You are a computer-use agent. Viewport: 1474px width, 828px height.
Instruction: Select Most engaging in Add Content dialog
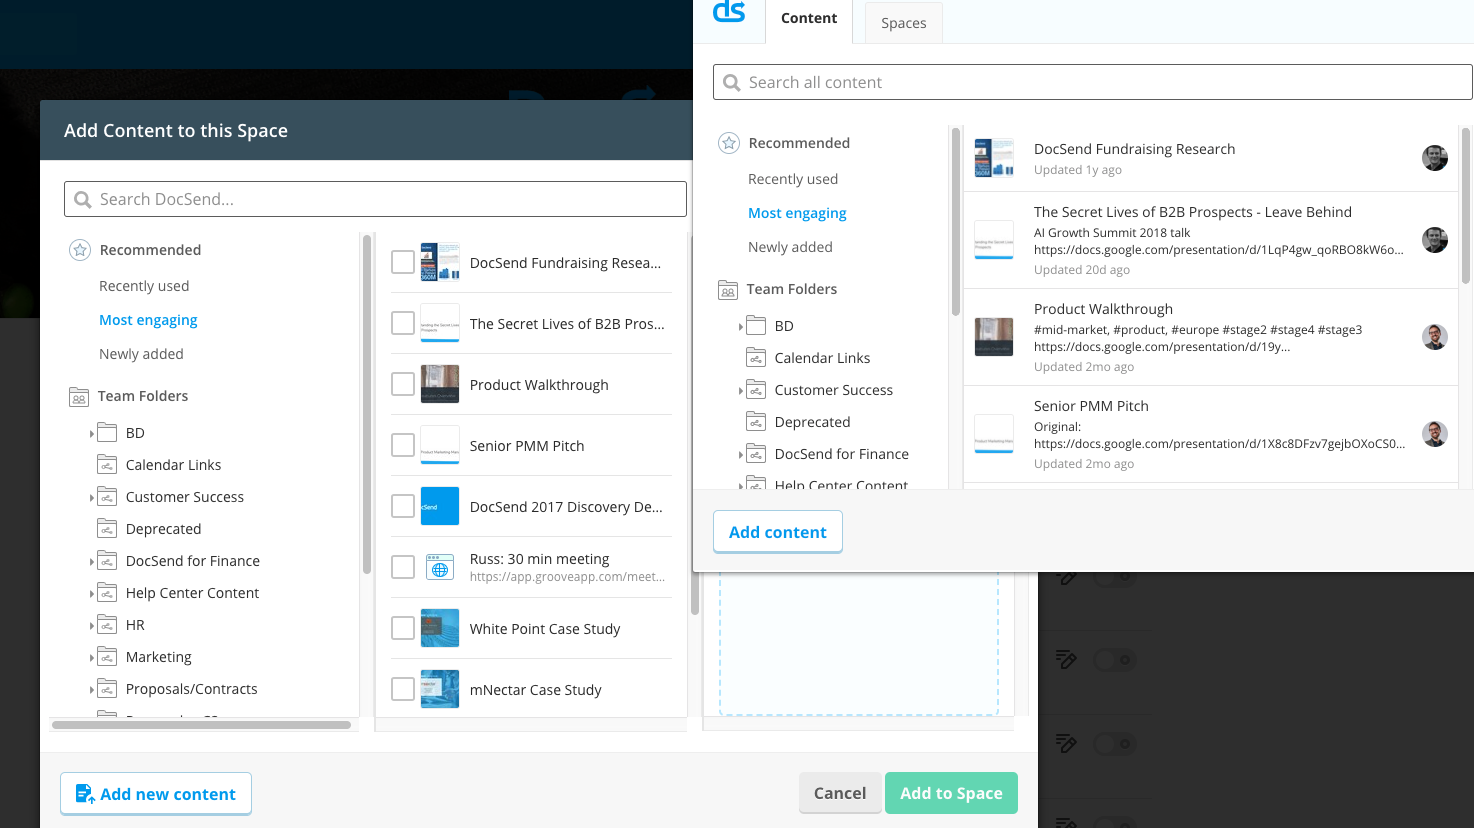[148, 320]
